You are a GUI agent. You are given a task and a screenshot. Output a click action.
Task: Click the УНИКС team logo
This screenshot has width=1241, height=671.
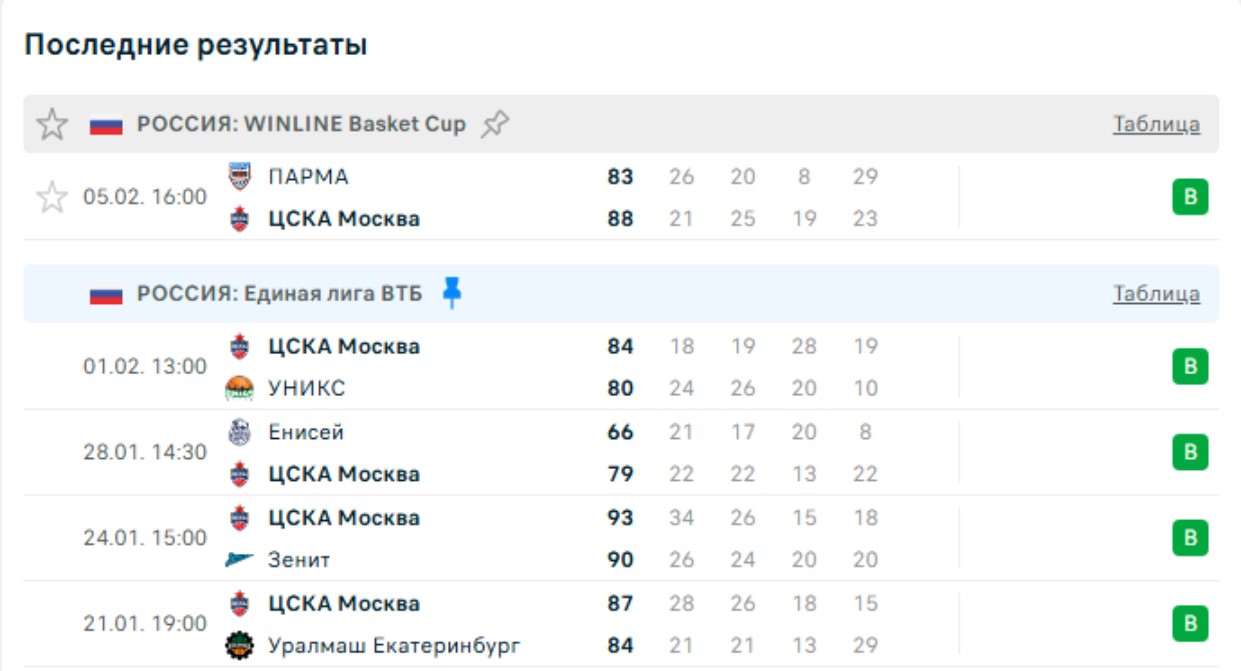[x=240, y=388]
